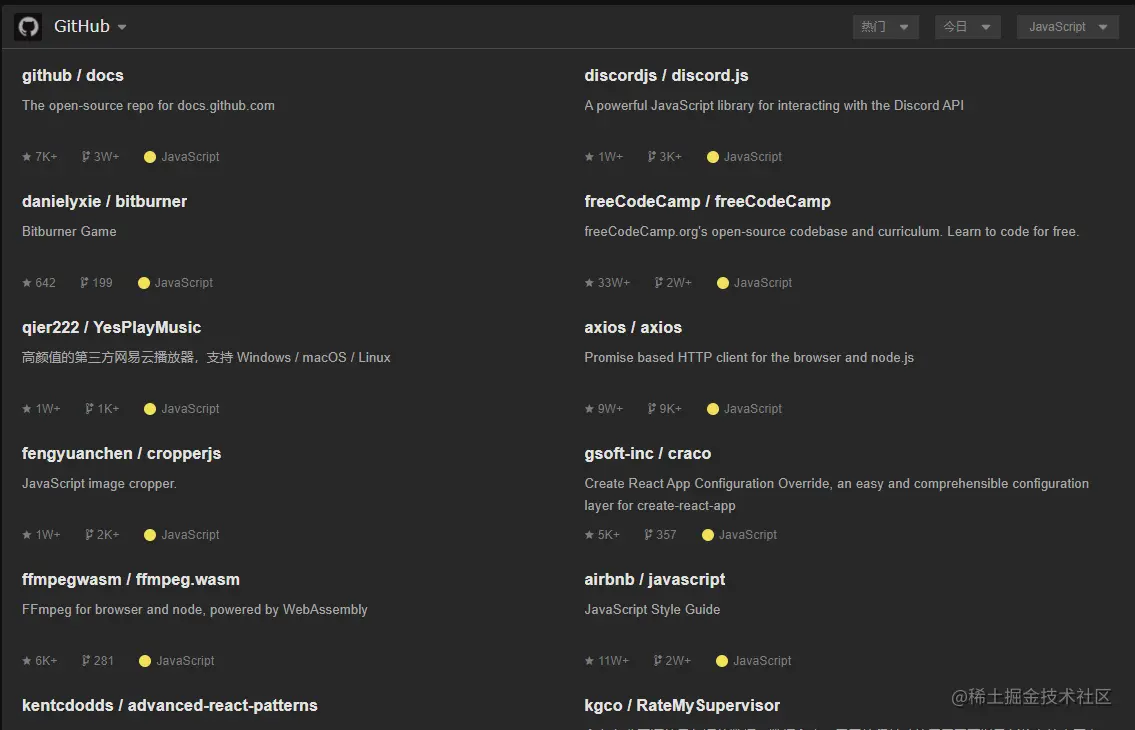Open the axios / axios repository
The height and width of the screenshot is (730, 1135).
click(633, 327)
